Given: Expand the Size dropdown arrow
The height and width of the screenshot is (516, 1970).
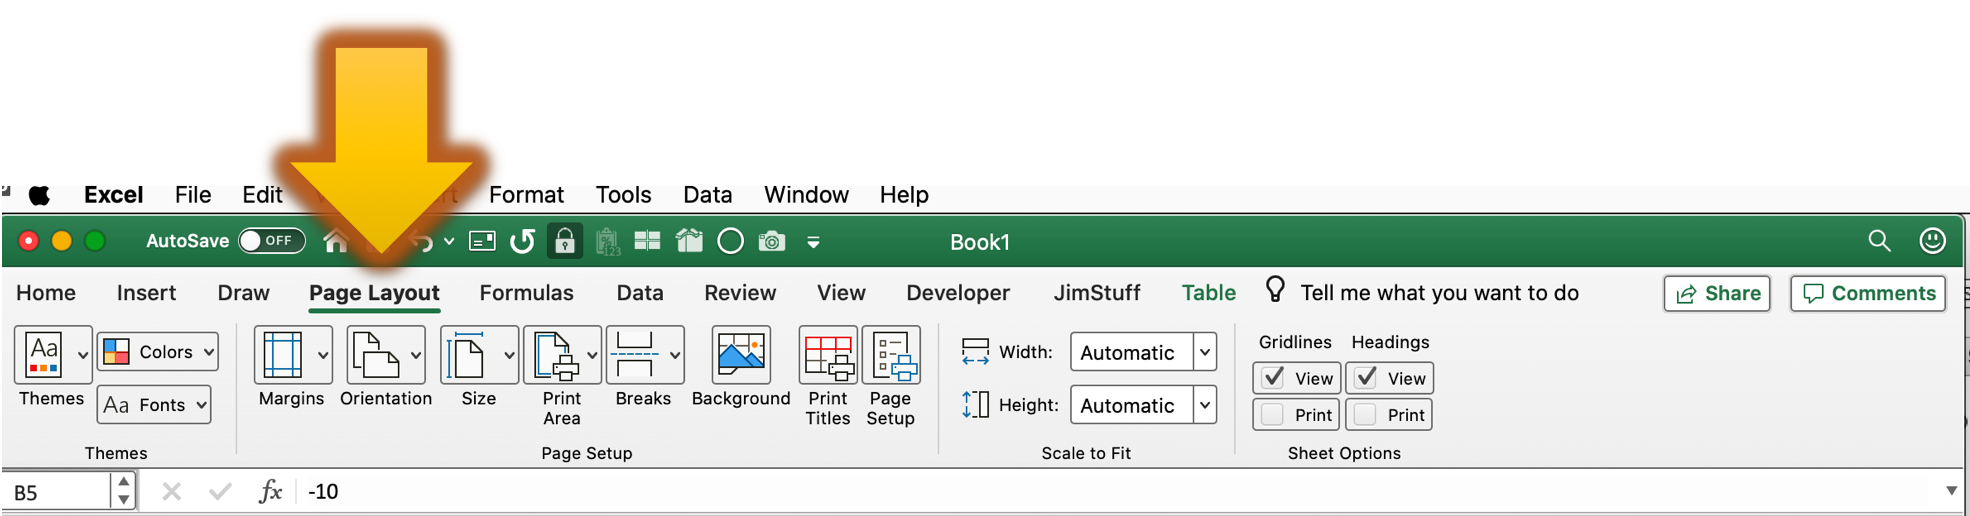Looking at the screenshot, I should [x=509, y=355].
